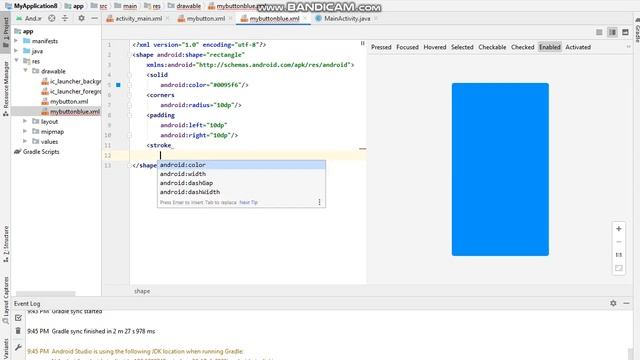This screenshot has width=640, height=360.
Task: Choose android:dashWidth from autocomplete
Action: click(241, 192)
